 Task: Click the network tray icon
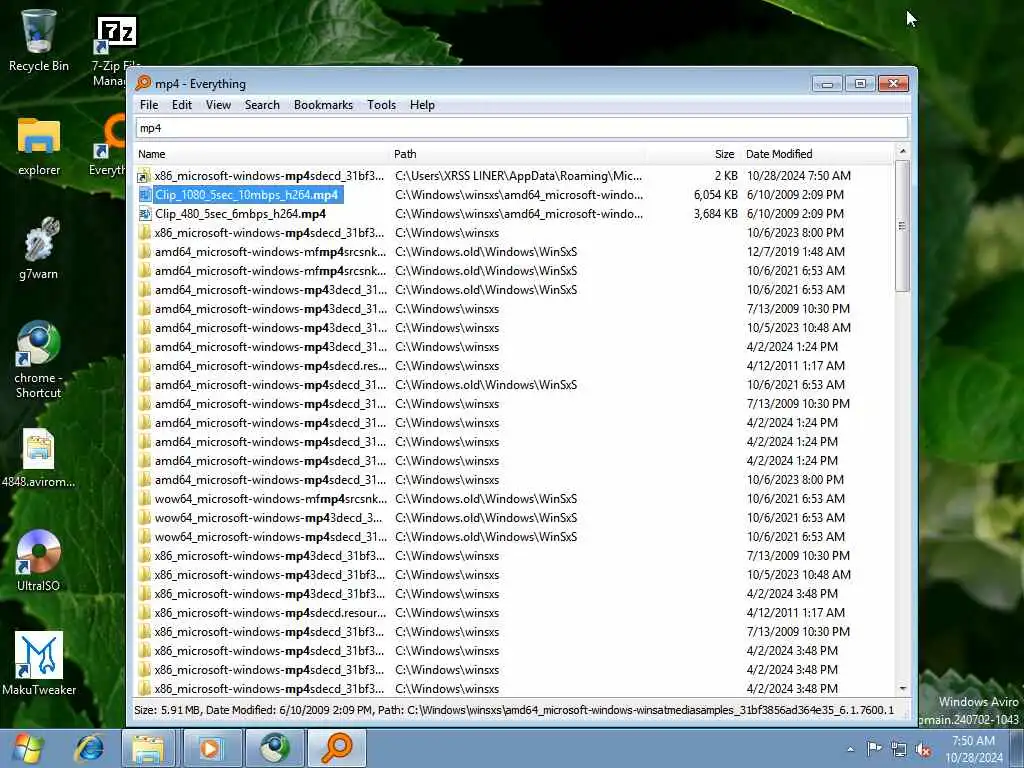click(899, 750)
